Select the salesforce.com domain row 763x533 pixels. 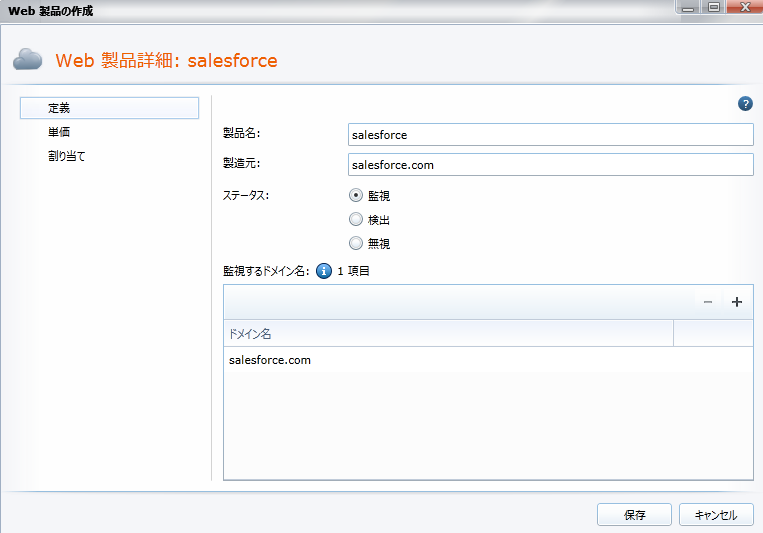[x=489, y=360]
